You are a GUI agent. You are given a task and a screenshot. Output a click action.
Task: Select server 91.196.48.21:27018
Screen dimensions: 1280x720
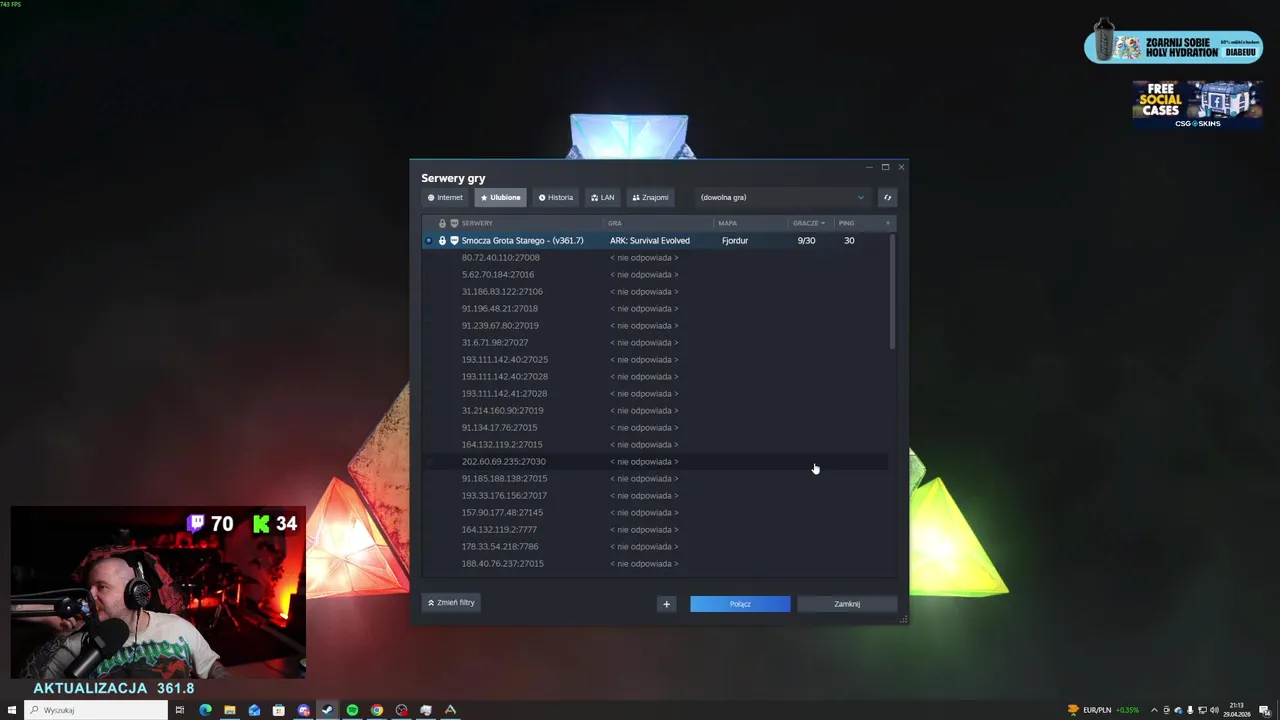tap(655, 308)
